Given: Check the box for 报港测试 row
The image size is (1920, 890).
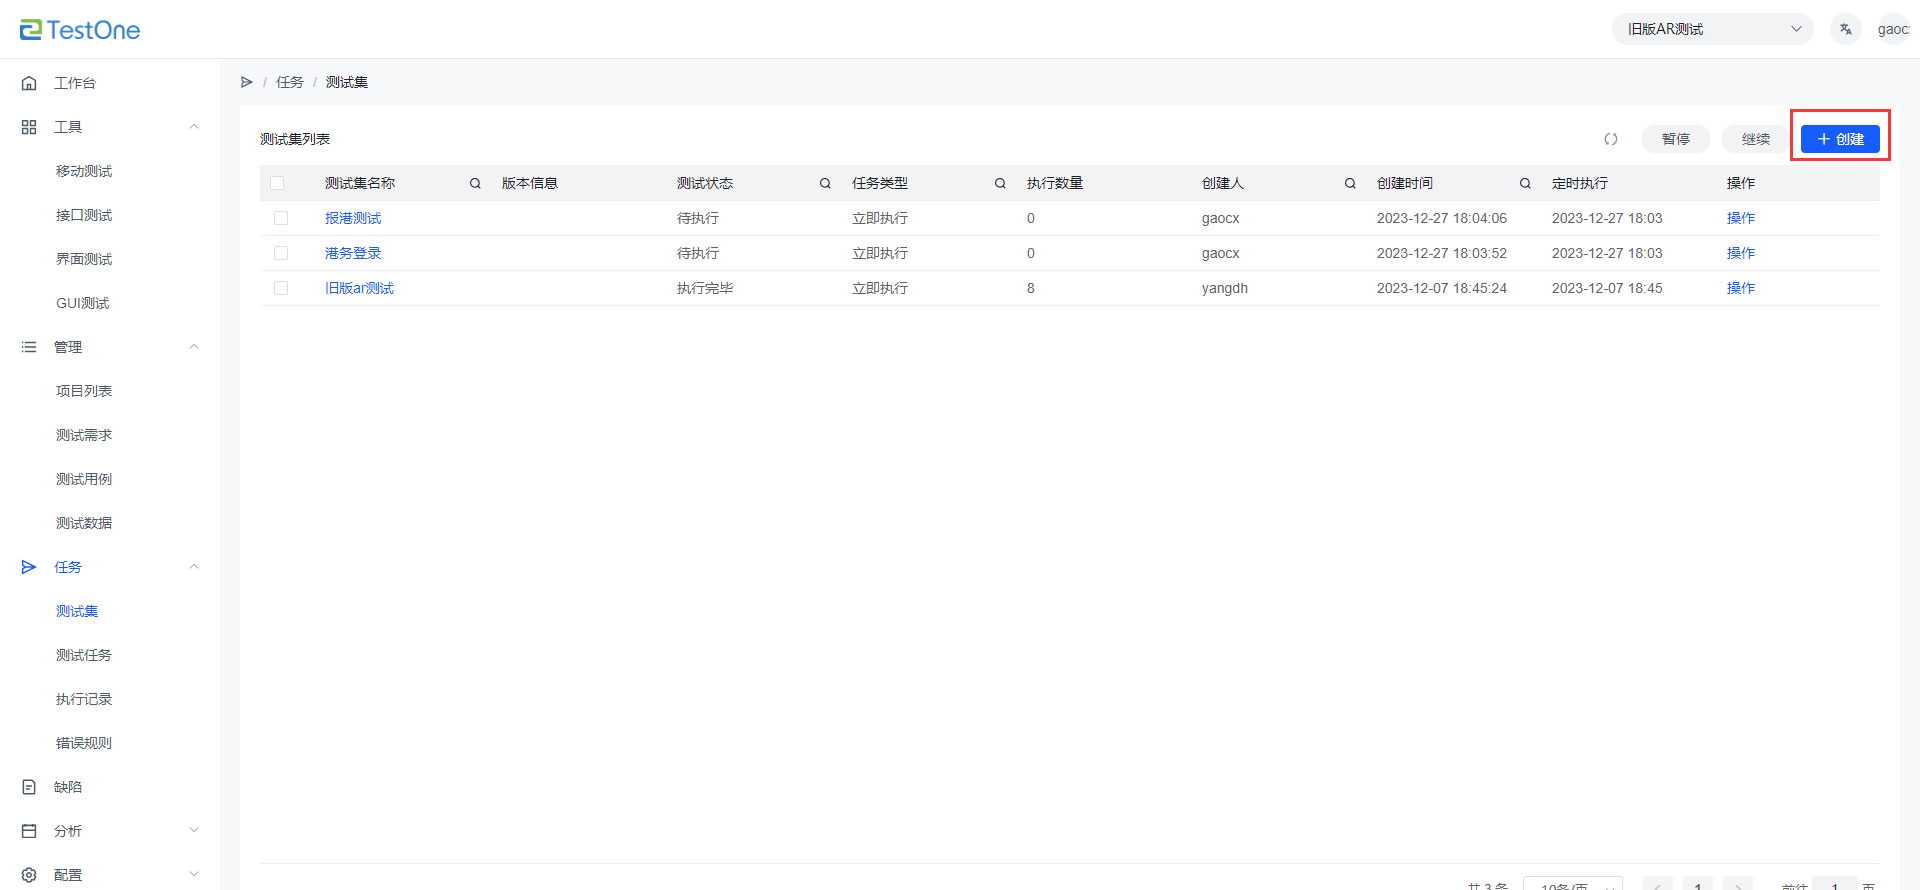Looking at the screenshot, I should 281,218.
